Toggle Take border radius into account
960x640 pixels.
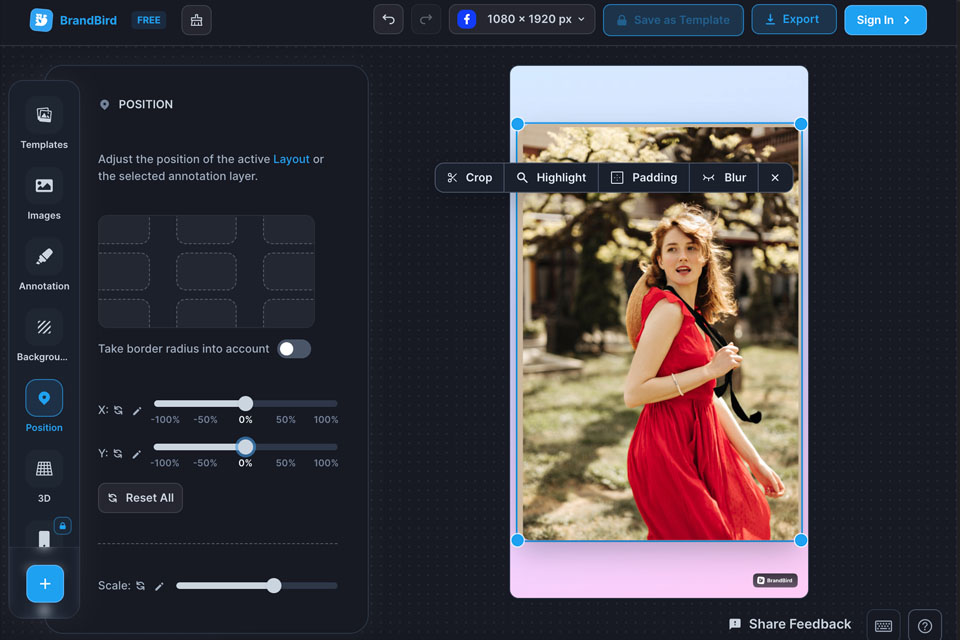coord(294,349)
